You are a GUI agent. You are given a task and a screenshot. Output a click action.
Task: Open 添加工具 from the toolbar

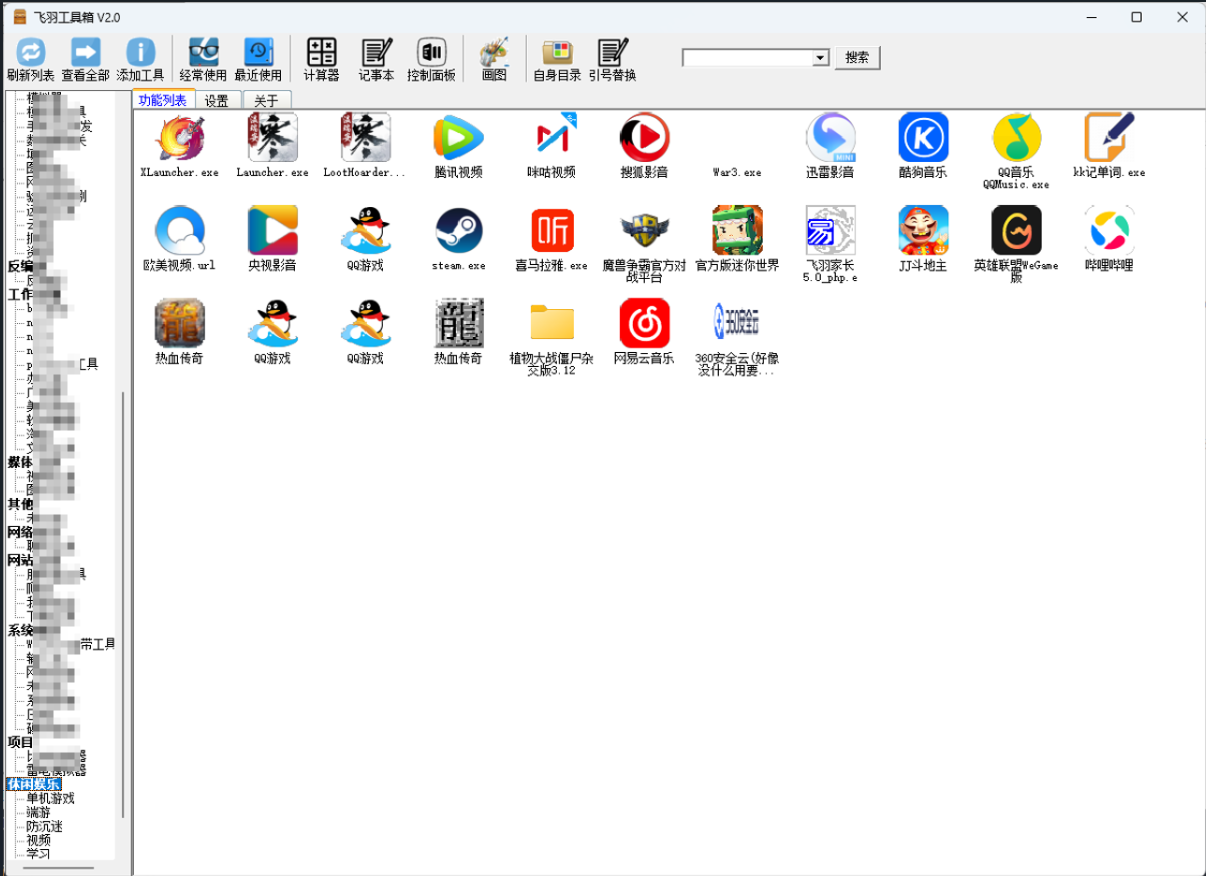point(140,54)
